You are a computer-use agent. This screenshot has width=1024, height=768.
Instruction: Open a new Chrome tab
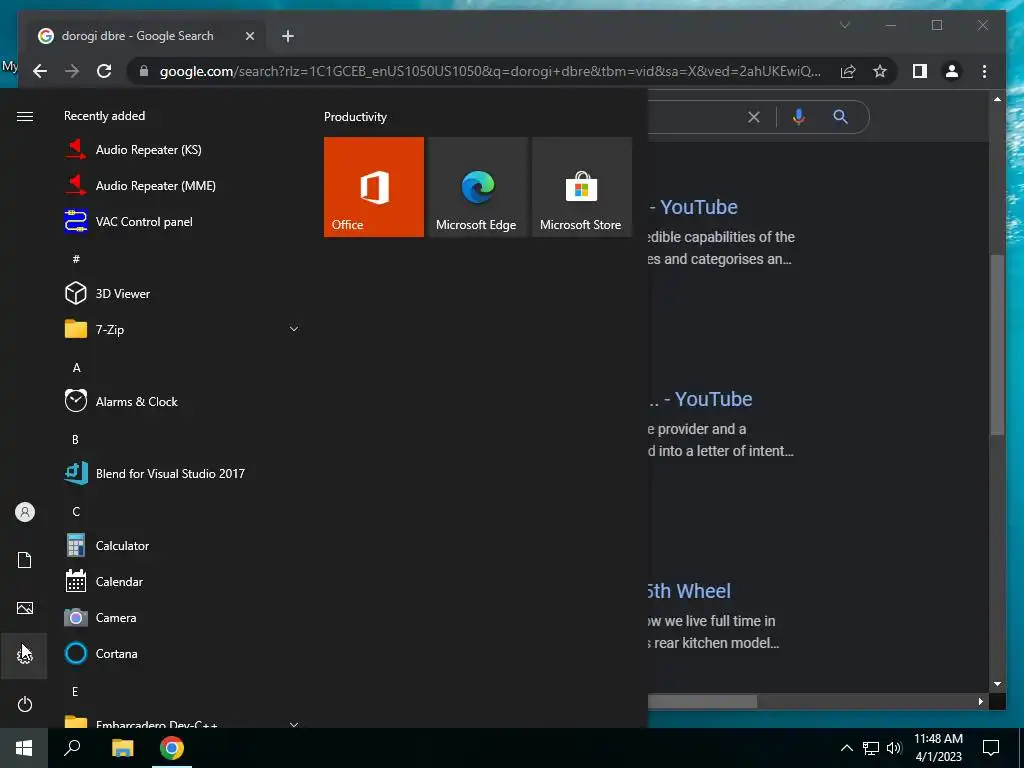pos(288,36)
